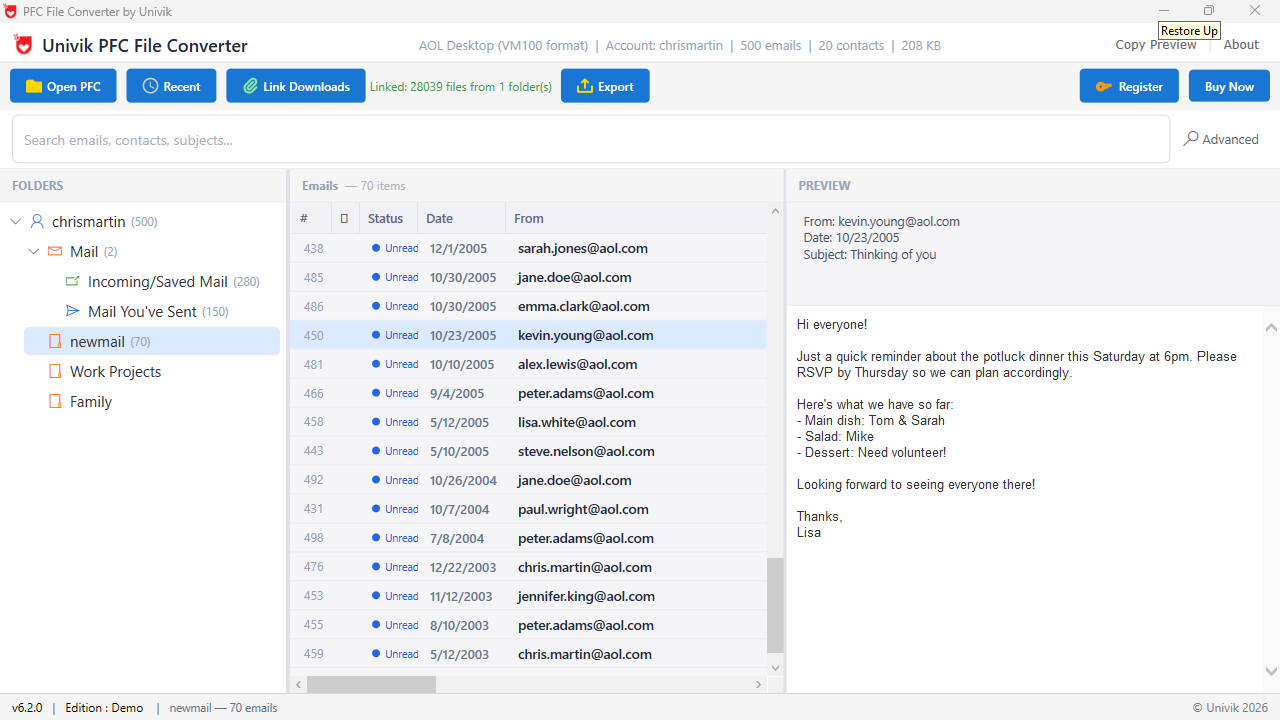Viewport: 1280px width, 720px height.
Task: Select the Mail envelope icon in folders
Action: (x=55, y=251)
